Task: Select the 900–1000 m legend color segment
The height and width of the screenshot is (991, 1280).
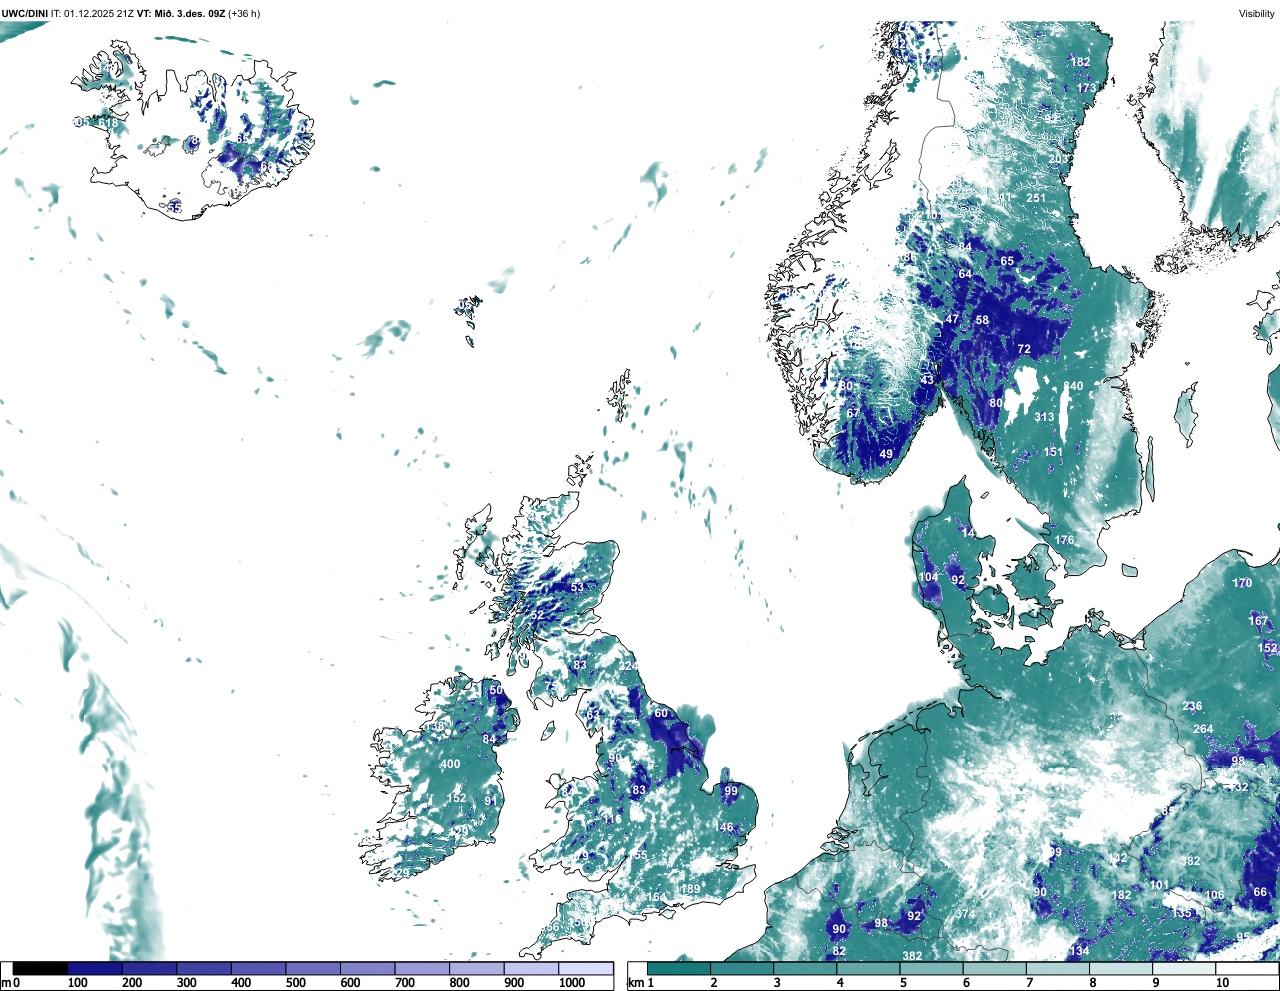Action: tap(531, 969)
